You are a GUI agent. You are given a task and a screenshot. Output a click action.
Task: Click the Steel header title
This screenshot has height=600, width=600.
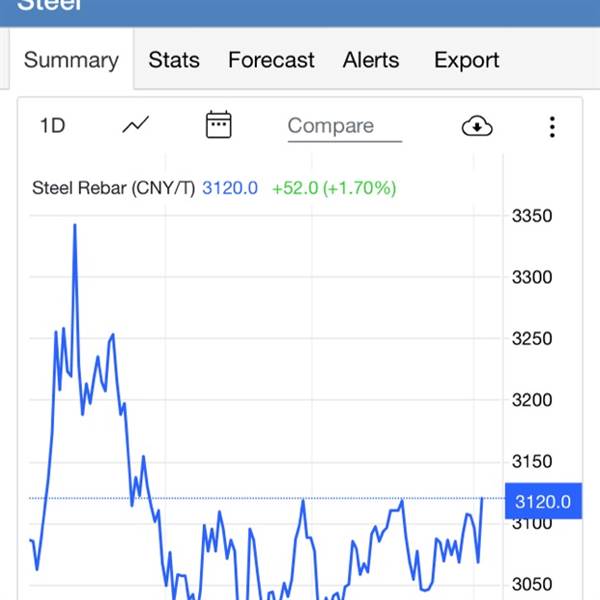(x=50, y=5)
